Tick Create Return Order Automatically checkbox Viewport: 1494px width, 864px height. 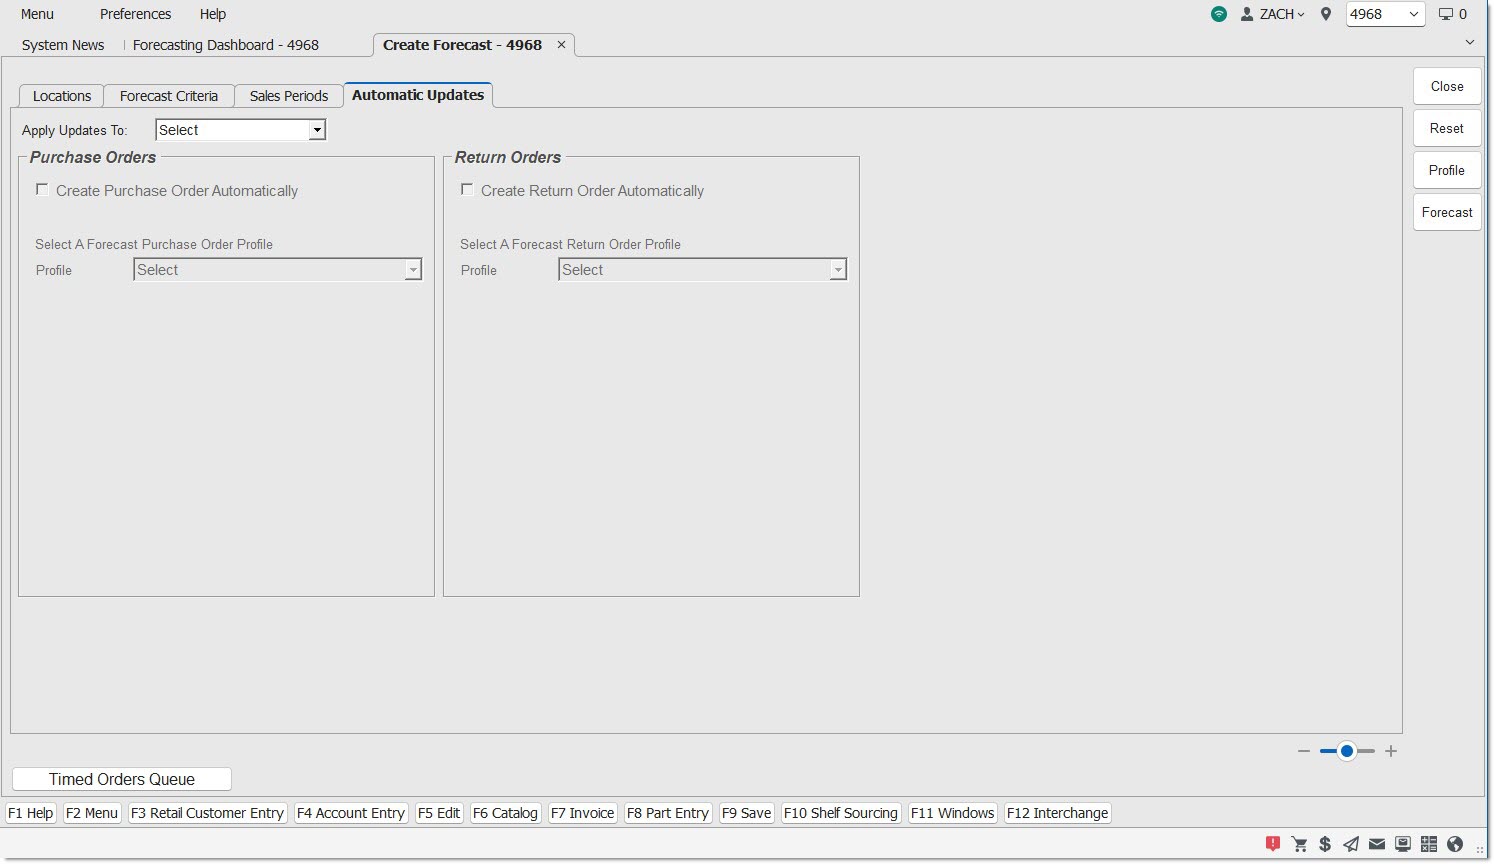(467, 190)
